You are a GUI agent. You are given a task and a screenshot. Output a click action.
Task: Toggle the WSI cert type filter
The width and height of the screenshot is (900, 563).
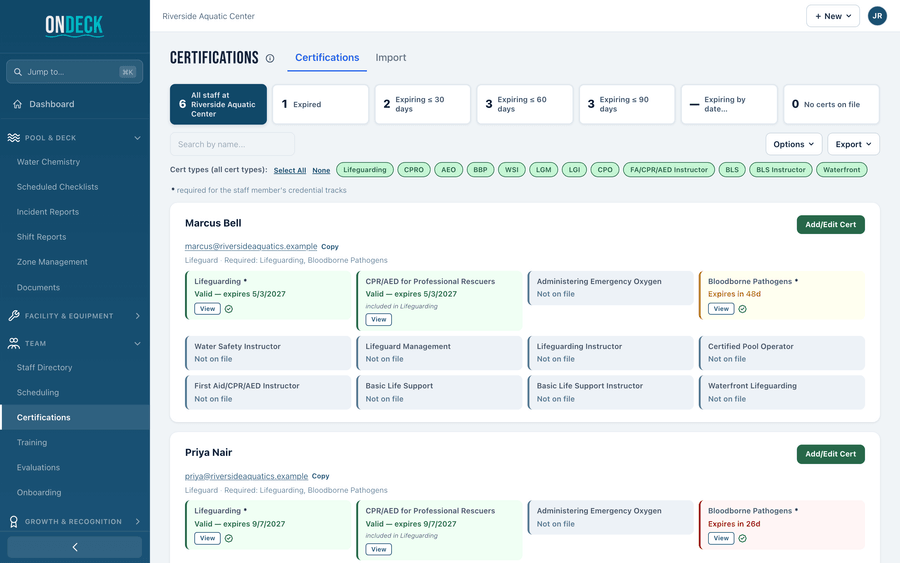(511, 170)
